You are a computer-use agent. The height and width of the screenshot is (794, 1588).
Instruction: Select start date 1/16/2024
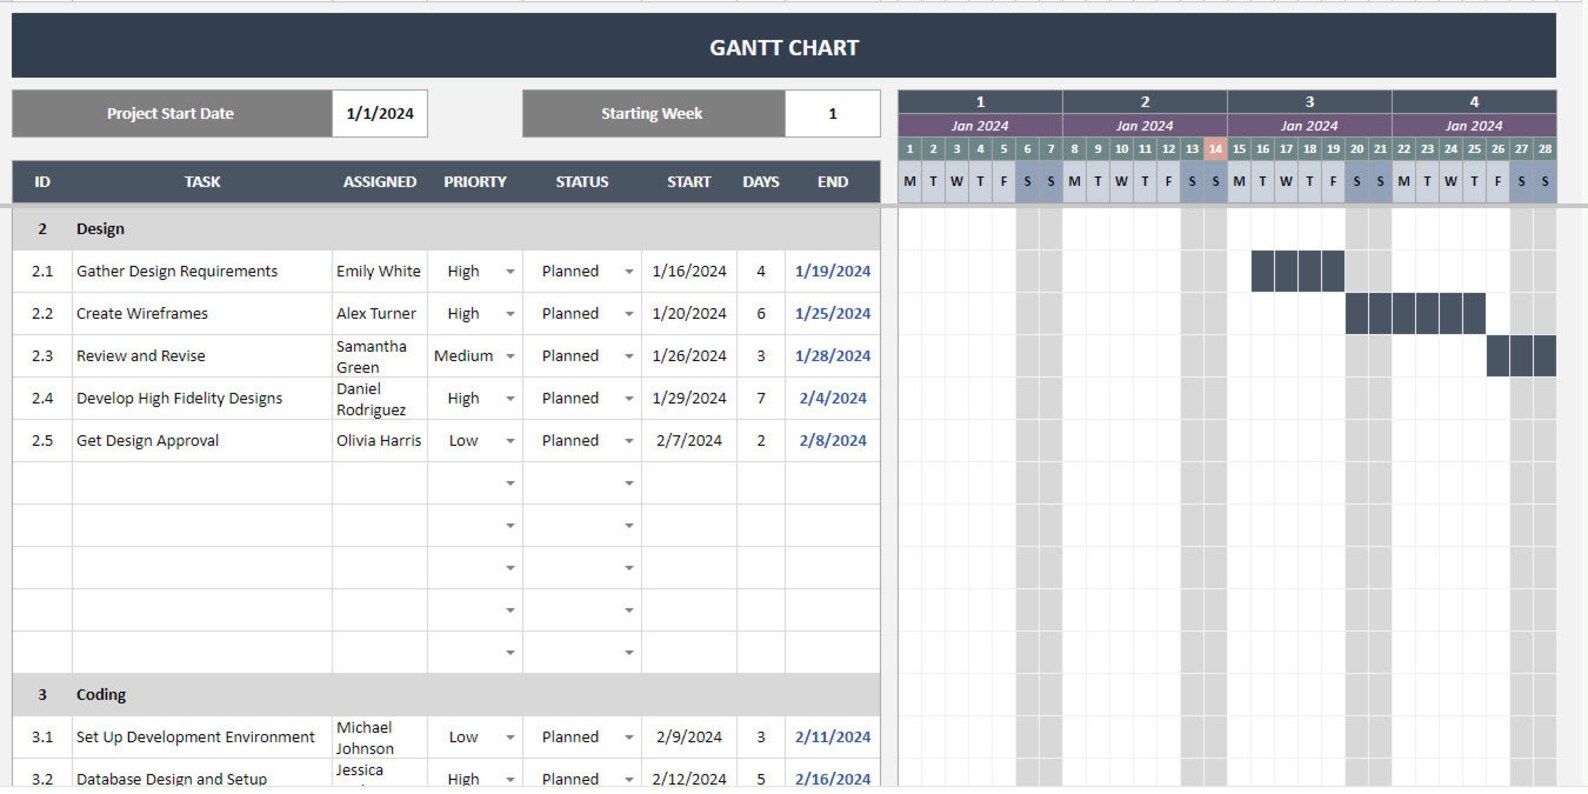point(689,272)
